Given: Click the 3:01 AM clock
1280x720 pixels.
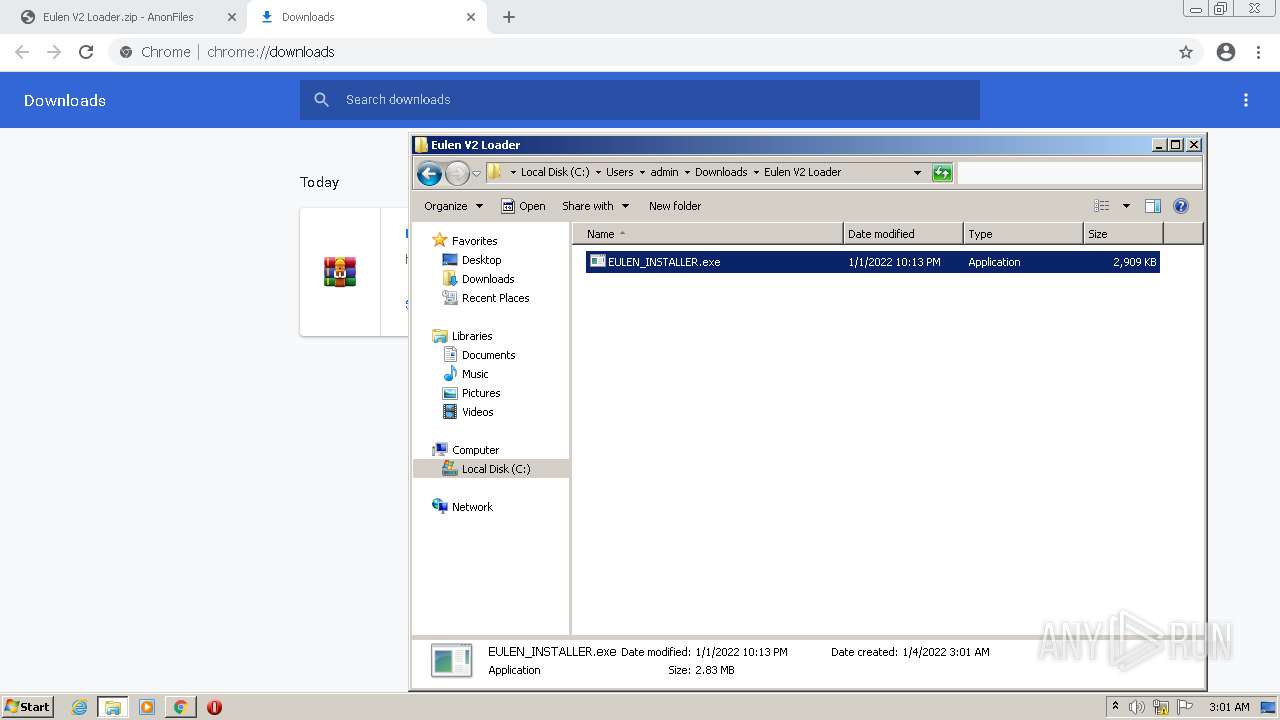Looking at the screenshot, I should click(1229, 707).
